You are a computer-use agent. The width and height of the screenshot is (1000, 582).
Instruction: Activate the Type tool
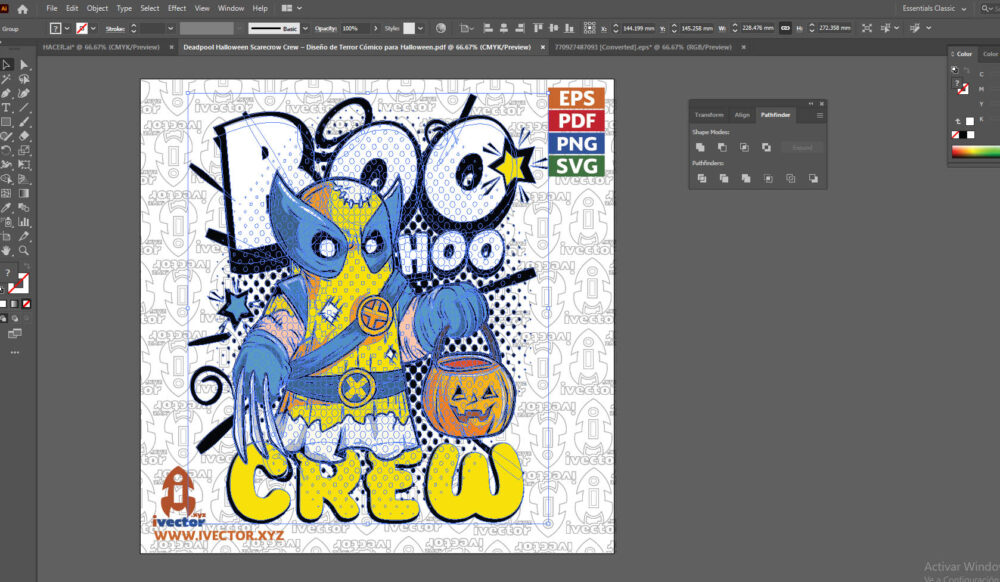[6, 108]
